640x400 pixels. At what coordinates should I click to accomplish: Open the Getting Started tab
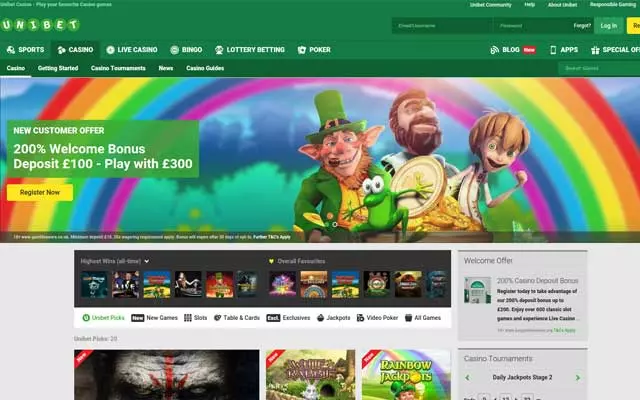click(x=59, y=68)
